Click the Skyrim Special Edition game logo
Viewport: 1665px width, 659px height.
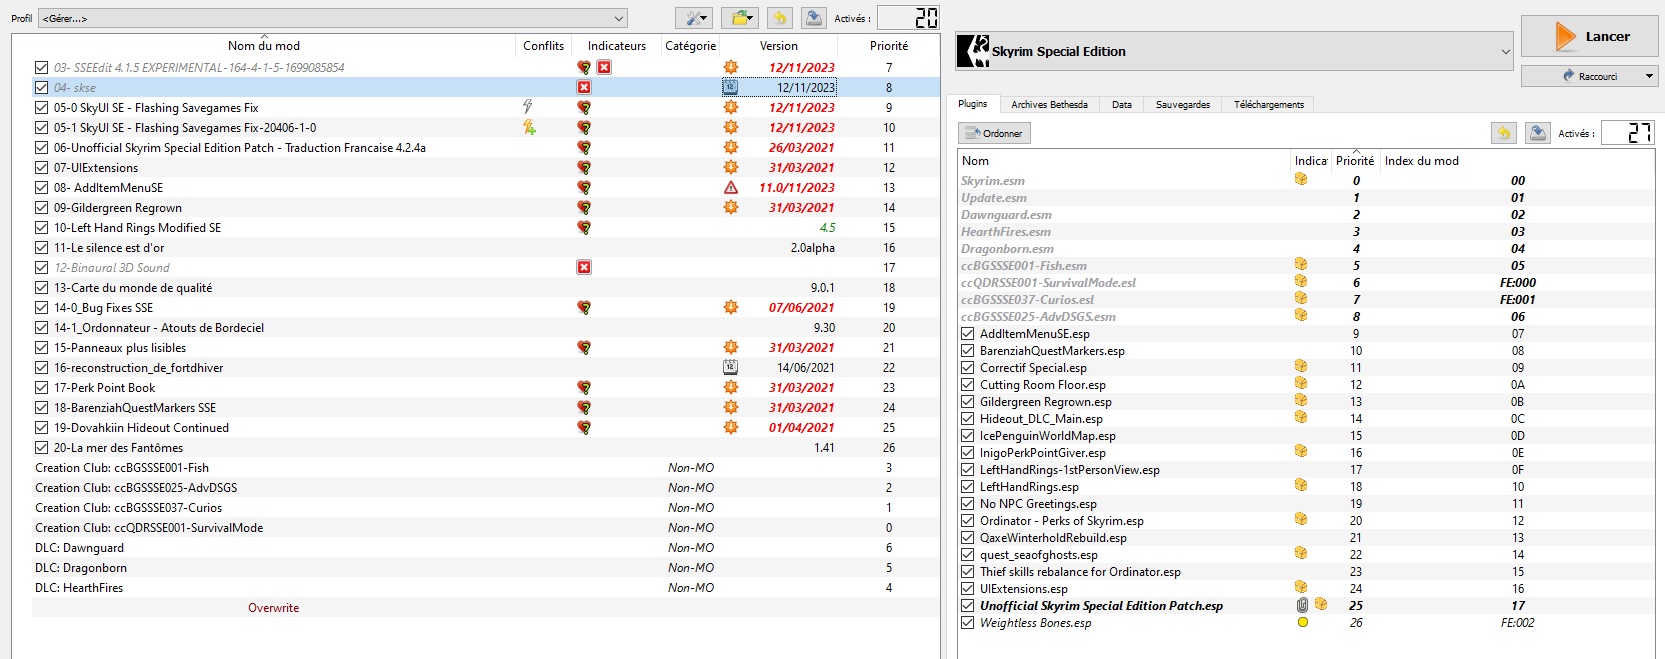(973, 51)
